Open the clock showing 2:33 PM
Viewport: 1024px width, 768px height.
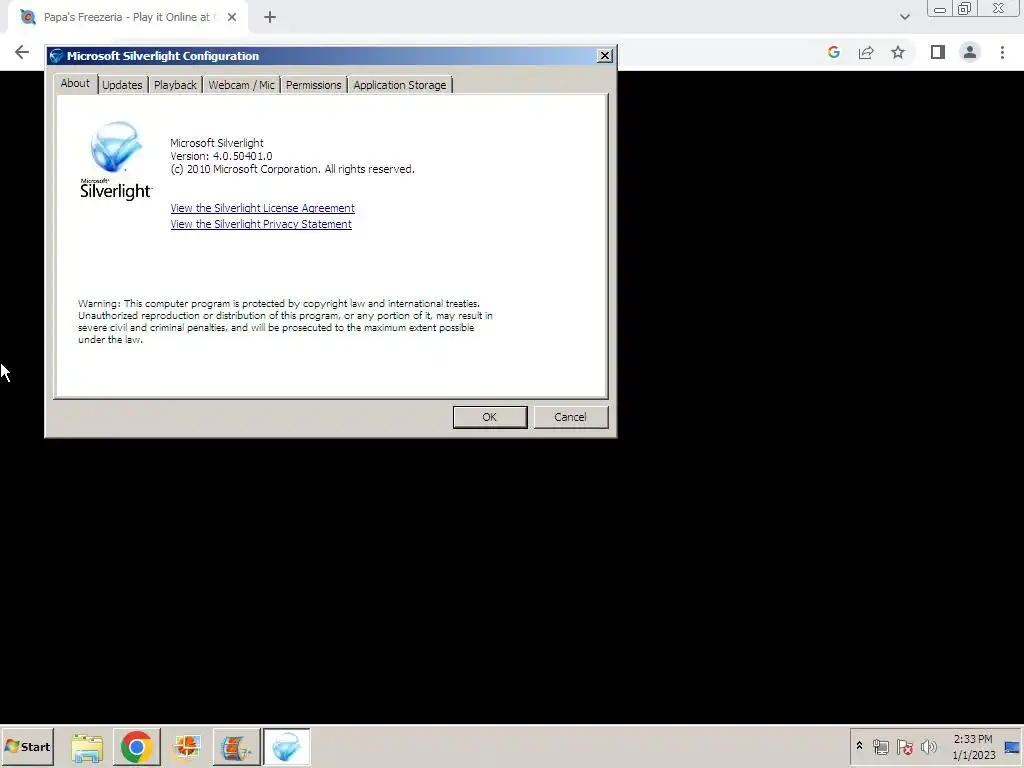[973, 747]
